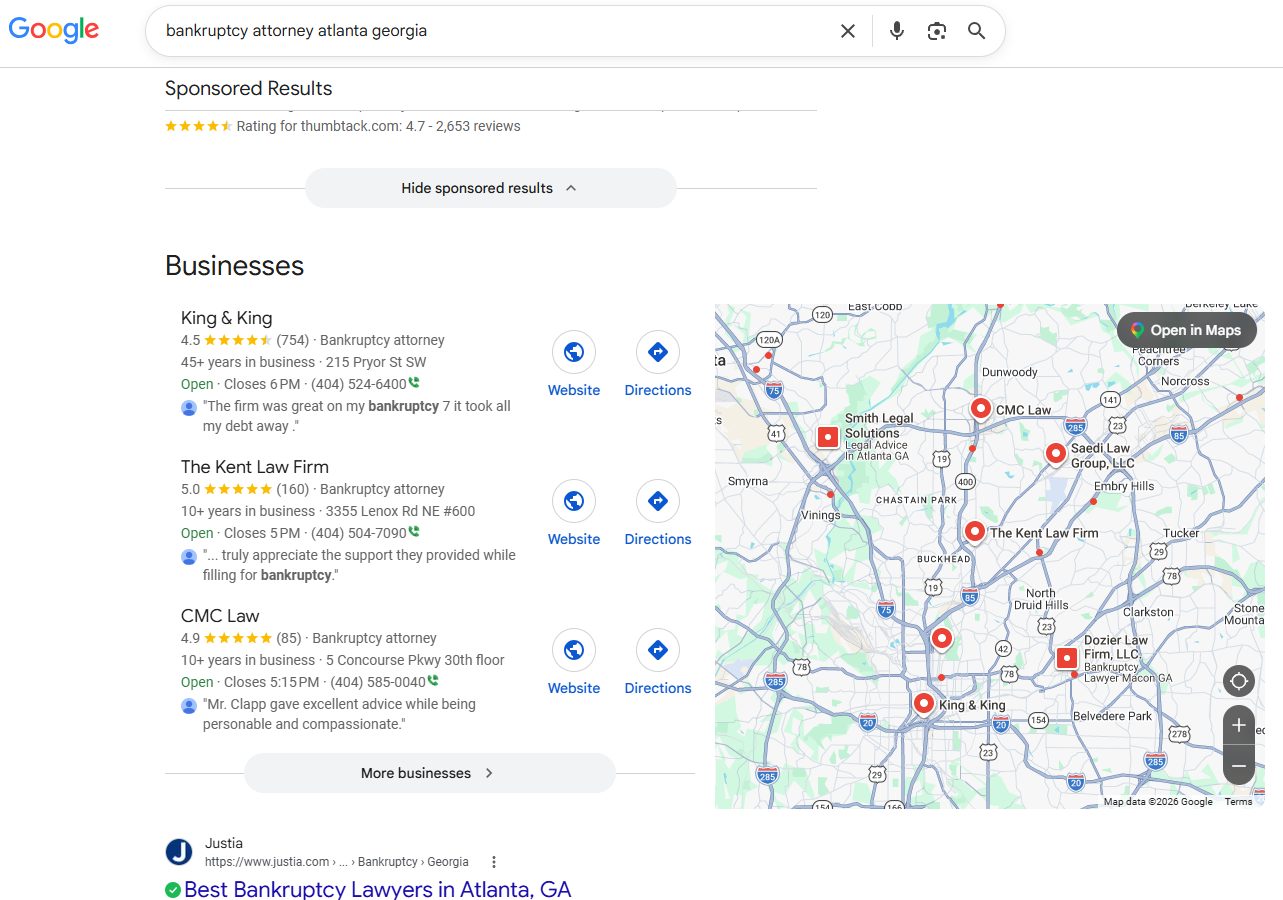Image resolution: width=1283 pixels, height=900 pixels.
Task: Get directions to The Kent Law Firm
Action: [x=658, y=501]
